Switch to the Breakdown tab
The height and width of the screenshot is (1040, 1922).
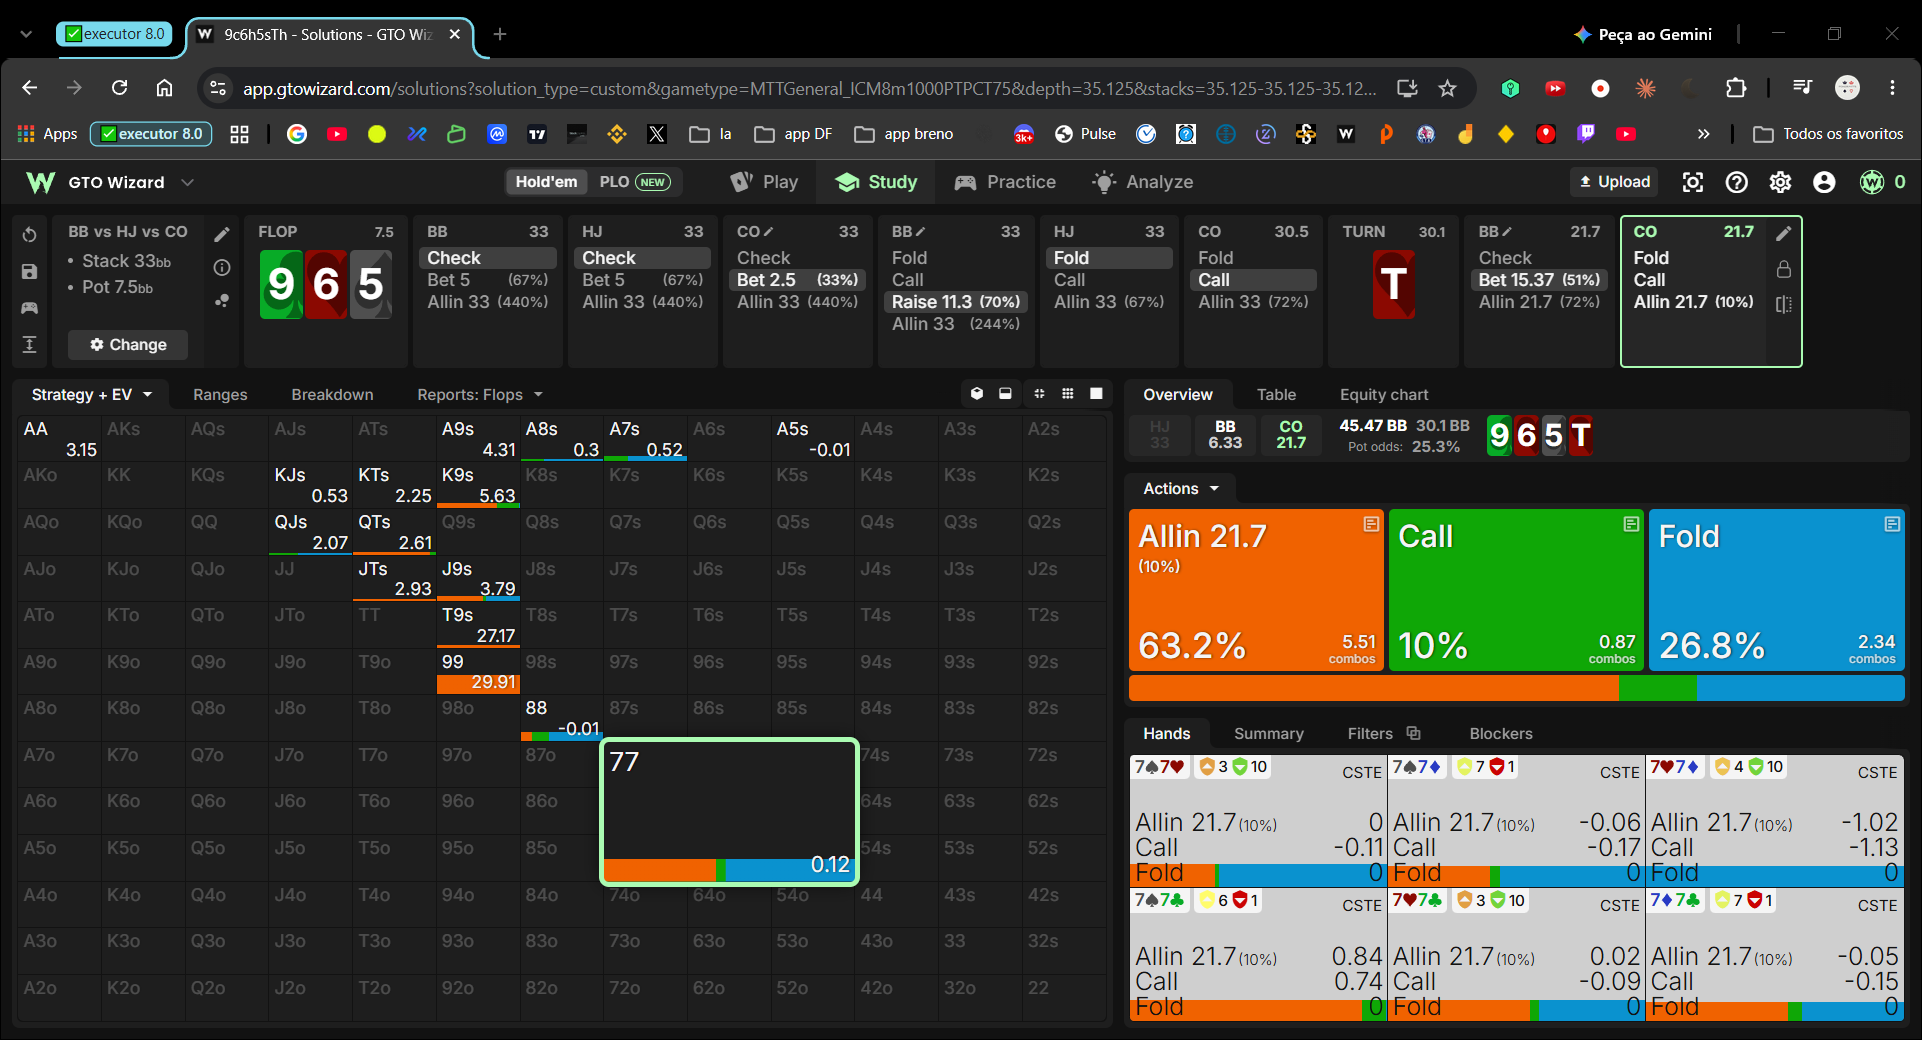[x=332, y=395]
